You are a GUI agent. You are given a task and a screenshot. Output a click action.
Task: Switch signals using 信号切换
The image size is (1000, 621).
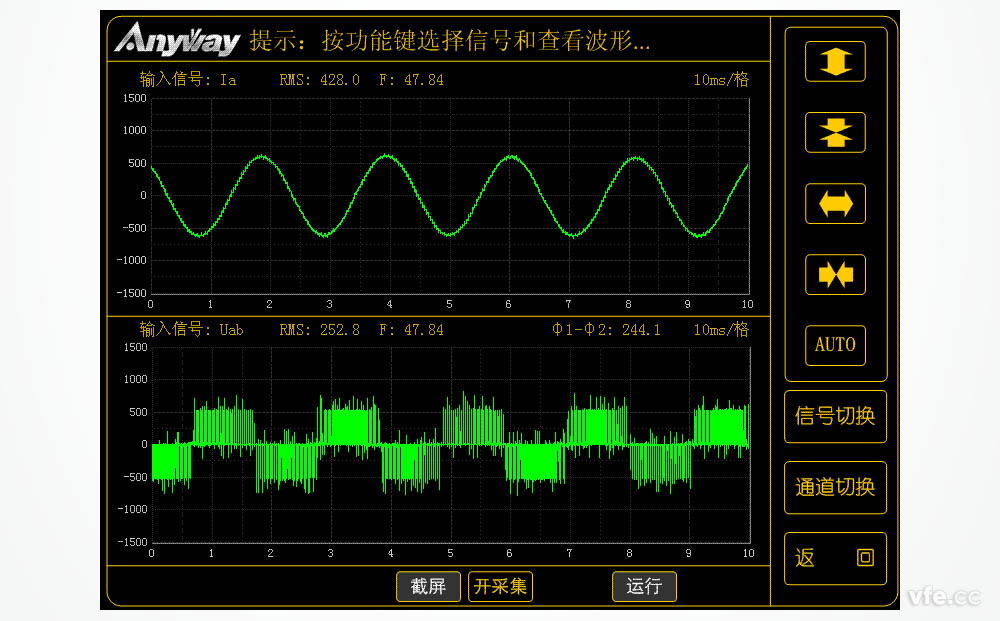(x=835, y=417)
